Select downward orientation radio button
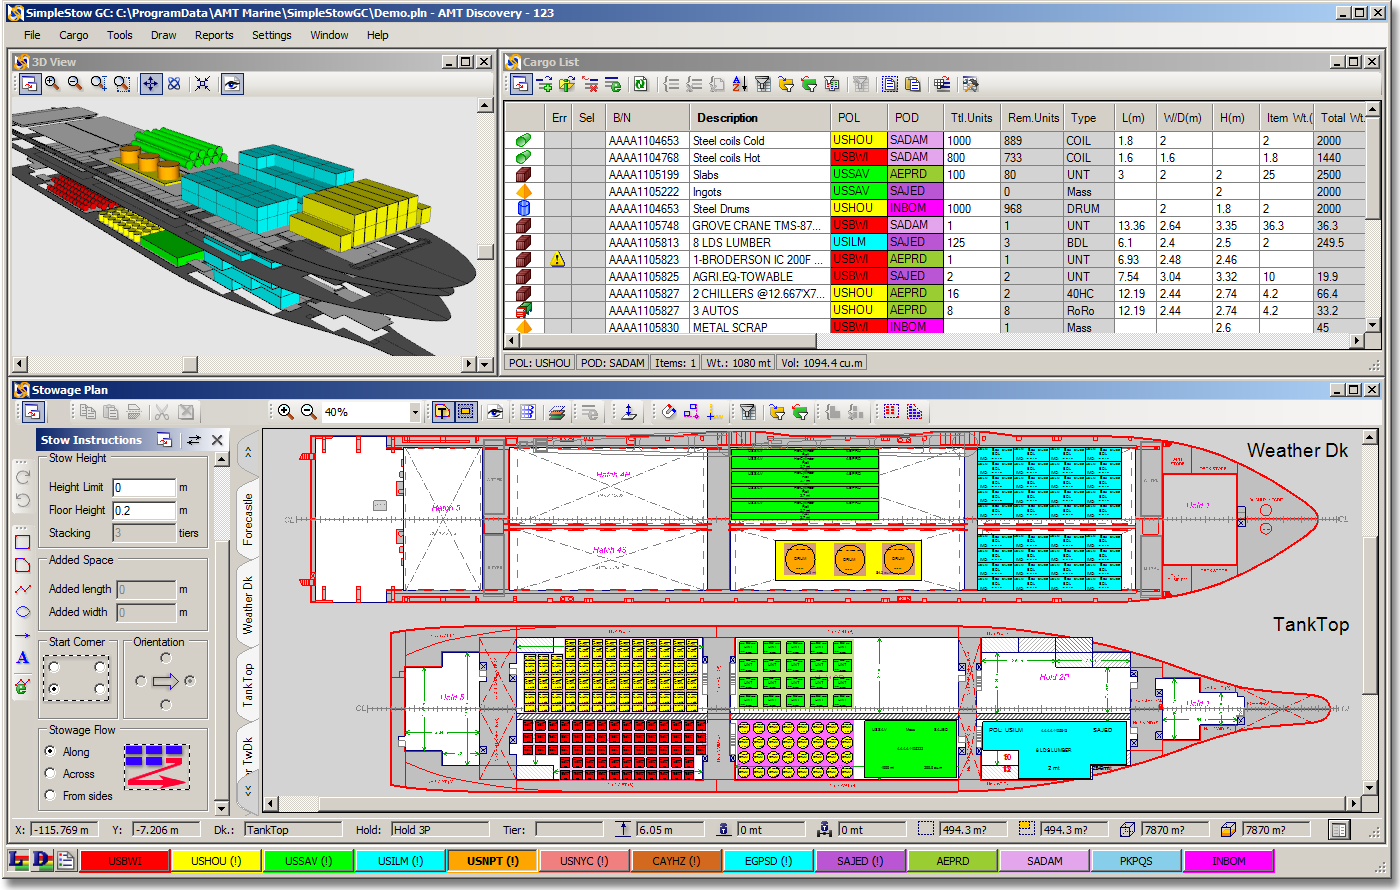The height and width of the screenshot is (890, 1400). 165,704
